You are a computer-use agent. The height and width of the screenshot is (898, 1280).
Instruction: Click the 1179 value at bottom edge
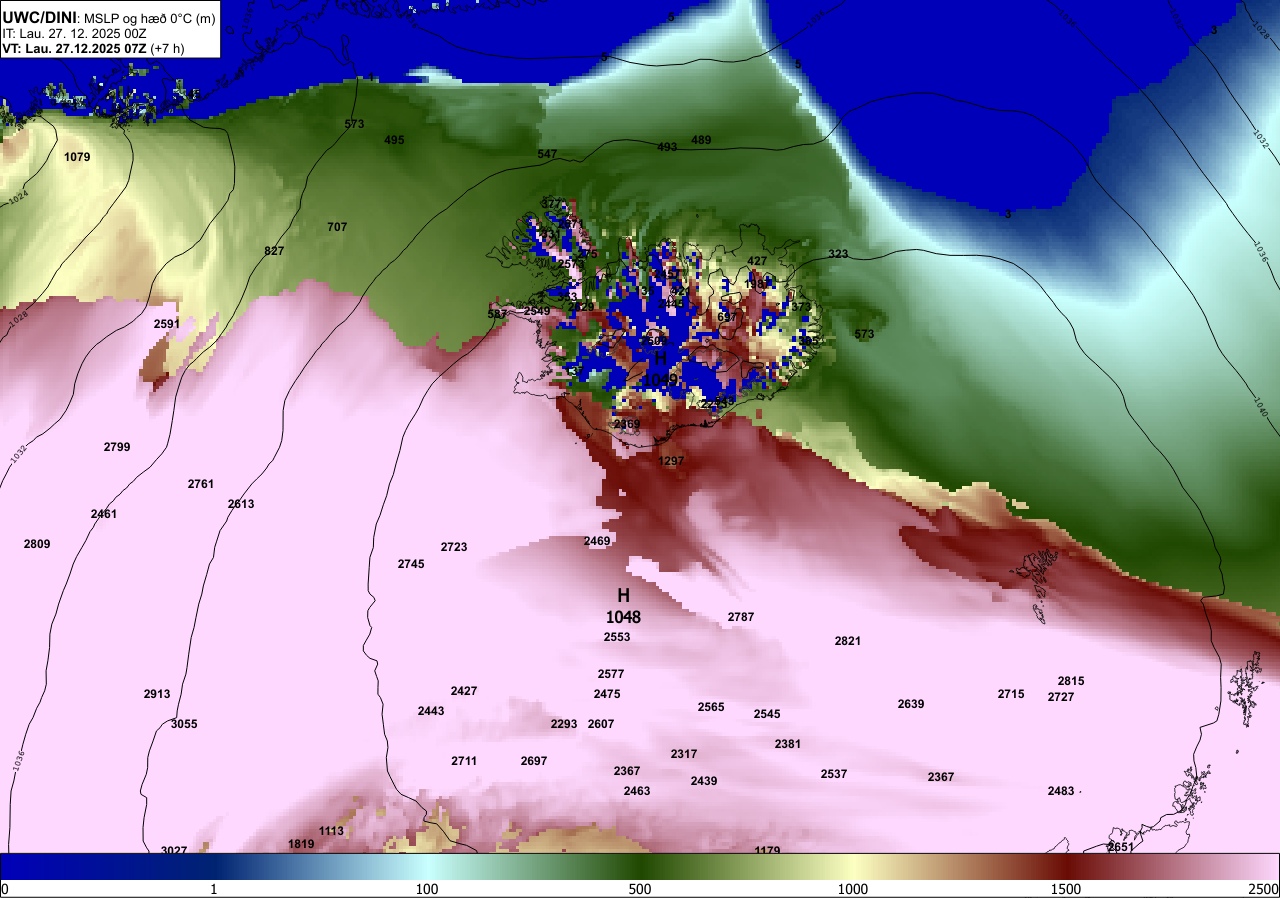[x=767, y=850]
